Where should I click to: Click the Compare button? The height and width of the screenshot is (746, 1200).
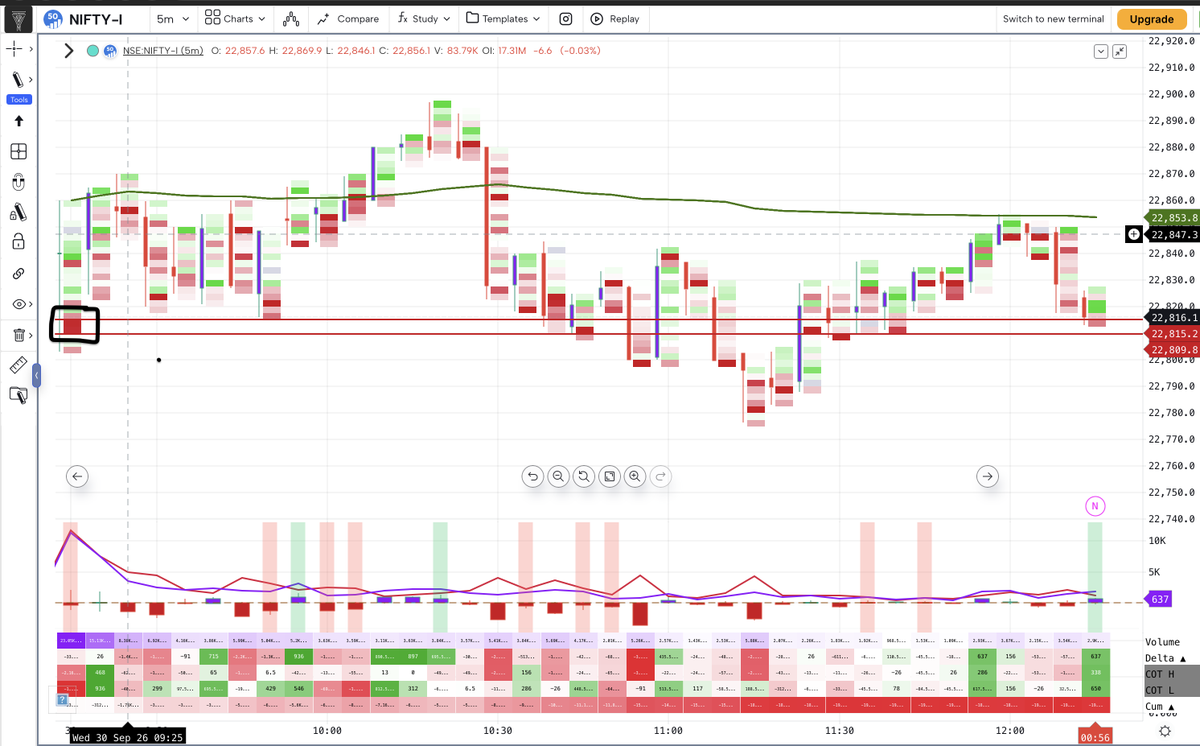click(348, 18)
